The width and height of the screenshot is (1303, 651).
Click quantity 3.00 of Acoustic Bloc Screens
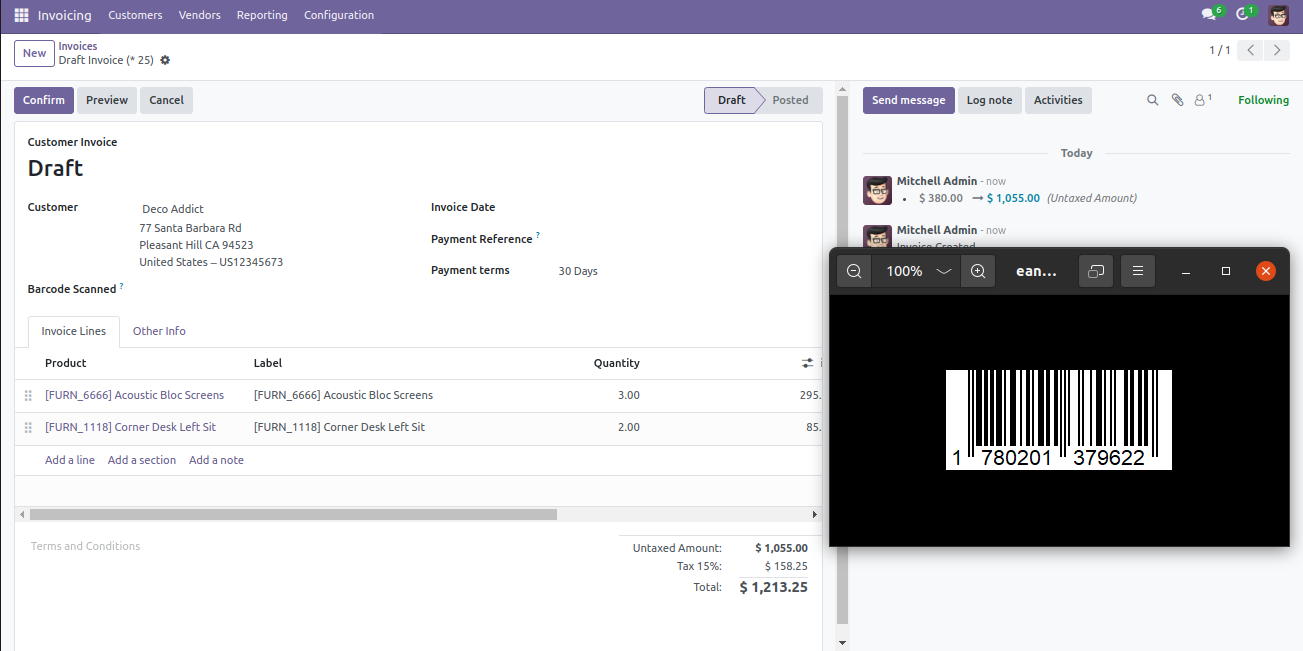tap(628, 395)
